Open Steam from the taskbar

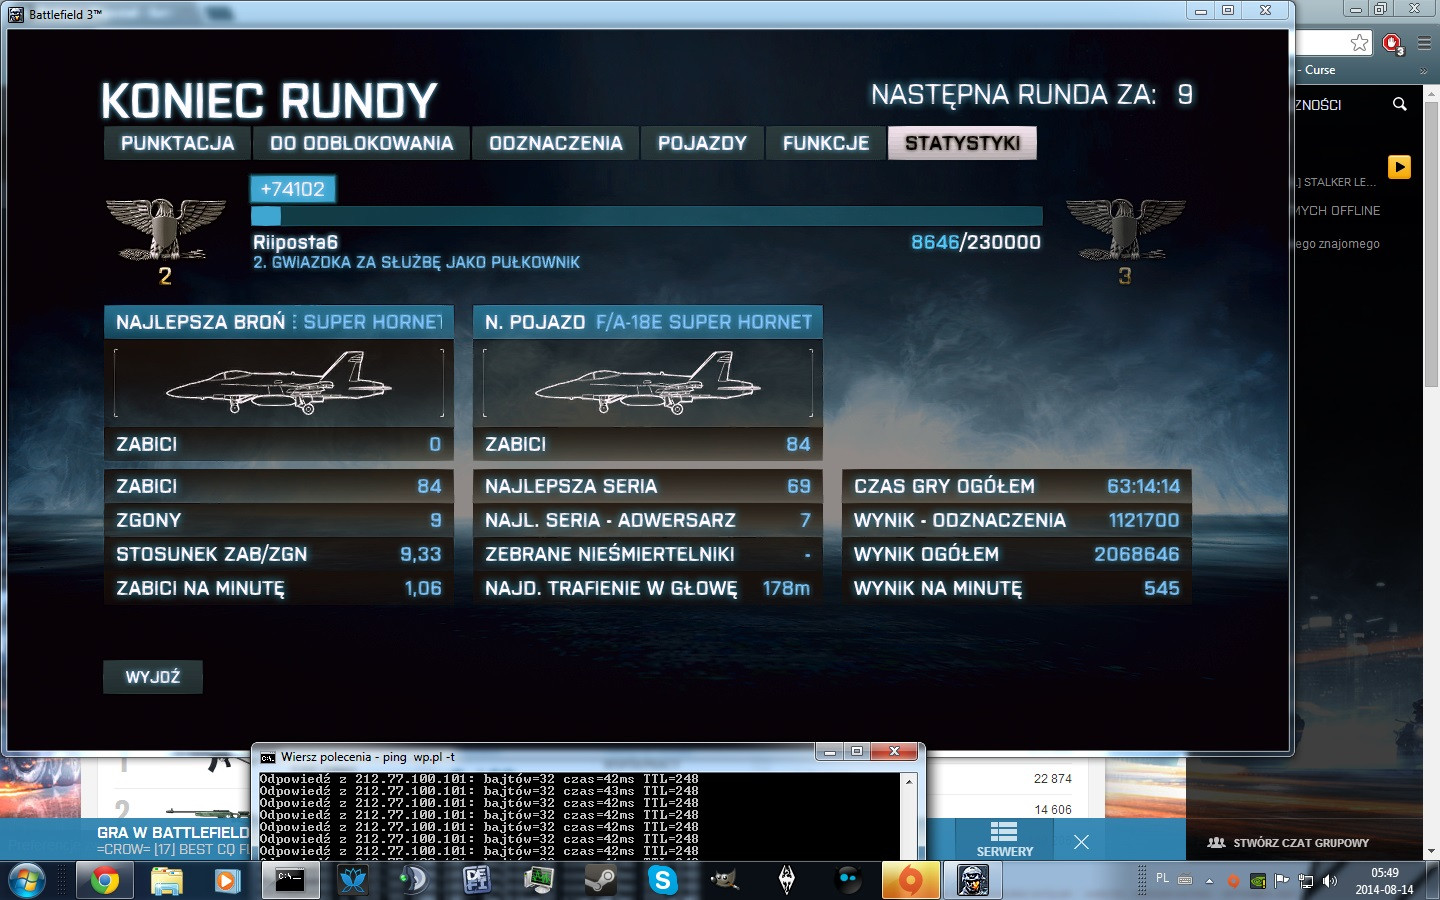click(600, 880)
